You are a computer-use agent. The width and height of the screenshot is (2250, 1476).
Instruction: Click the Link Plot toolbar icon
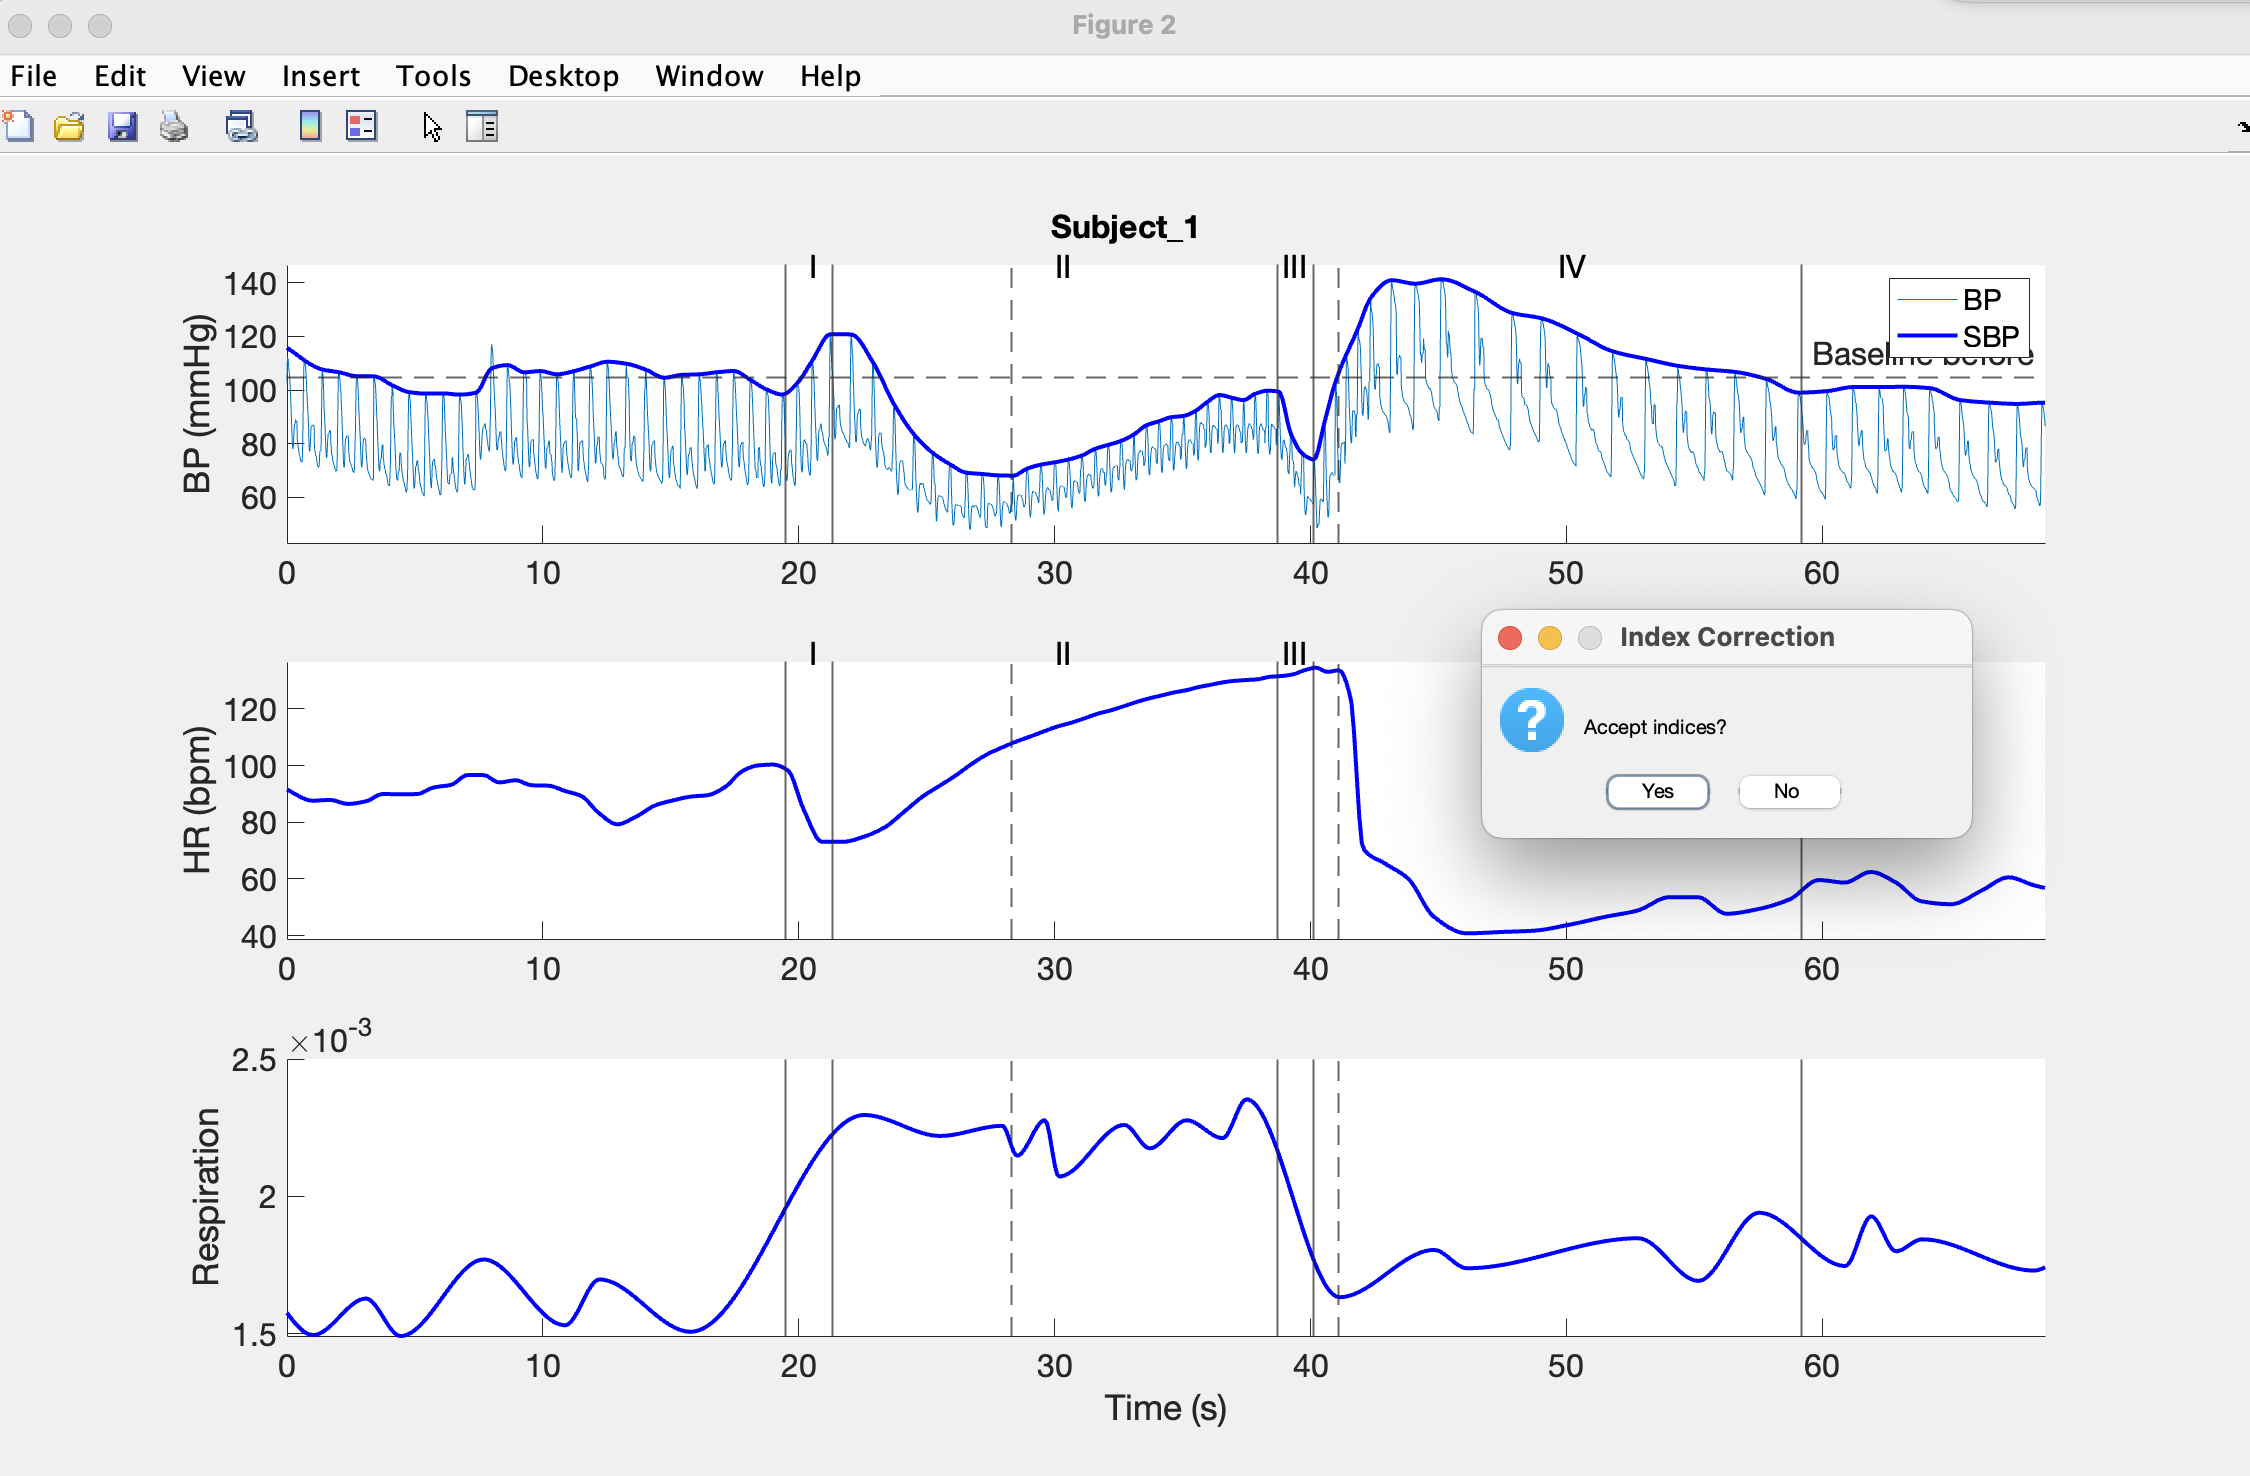point(241,127)
